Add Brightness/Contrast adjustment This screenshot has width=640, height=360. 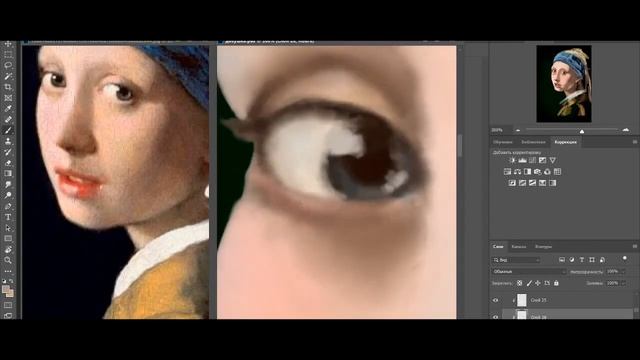513,160
